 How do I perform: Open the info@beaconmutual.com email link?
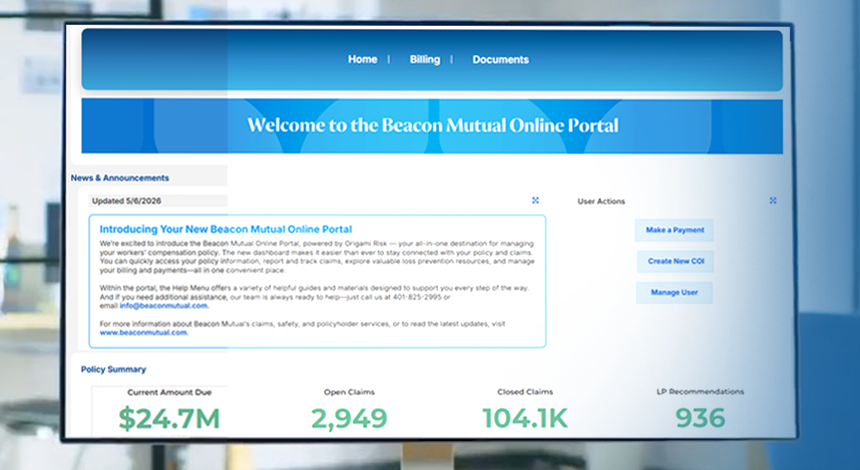click(x=163, y=306)
